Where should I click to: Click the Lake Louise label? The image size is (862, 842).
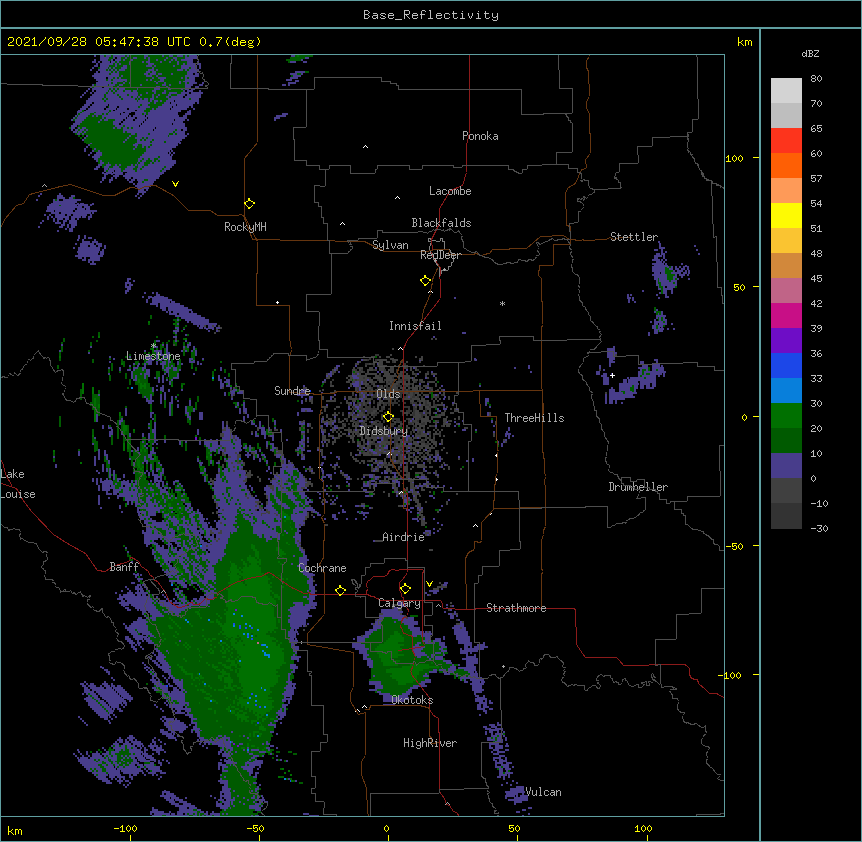18,484
